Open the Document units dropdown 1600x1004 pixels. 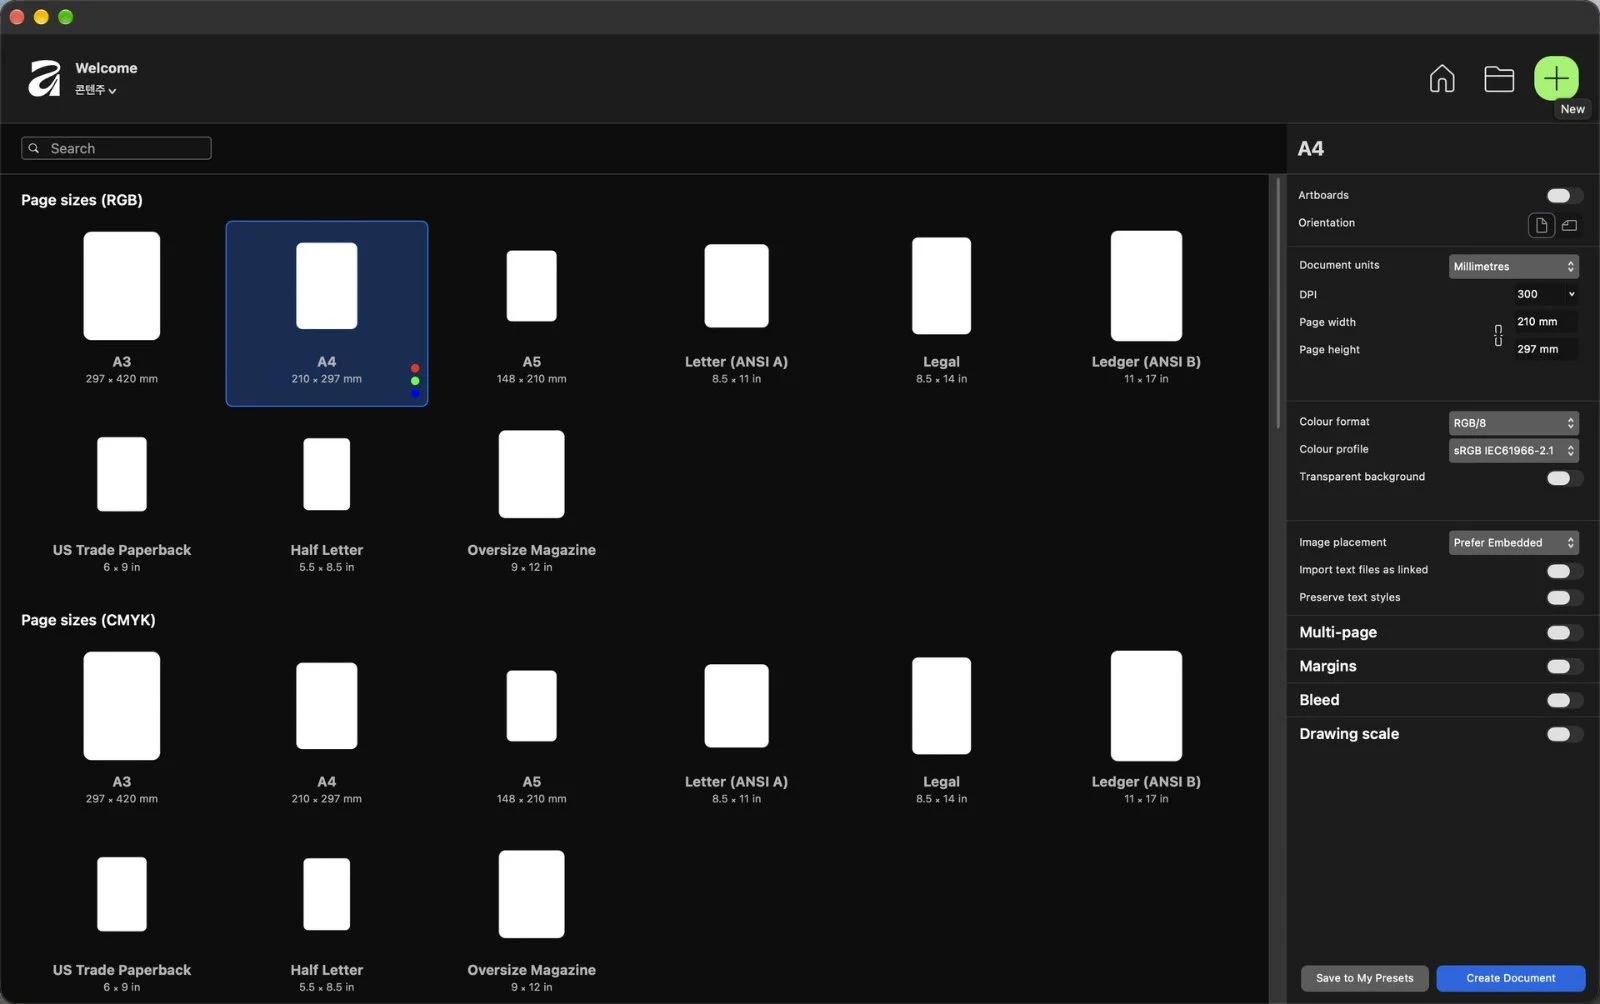(x=1513, y=266)
